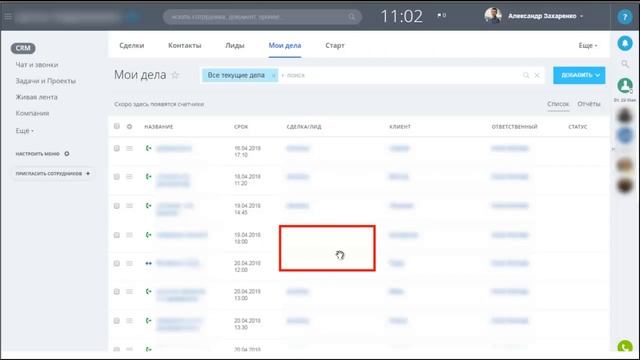Screen dimensions: 640x360
Task: Open Живая лента in left menu
Action: coord(36,97)
